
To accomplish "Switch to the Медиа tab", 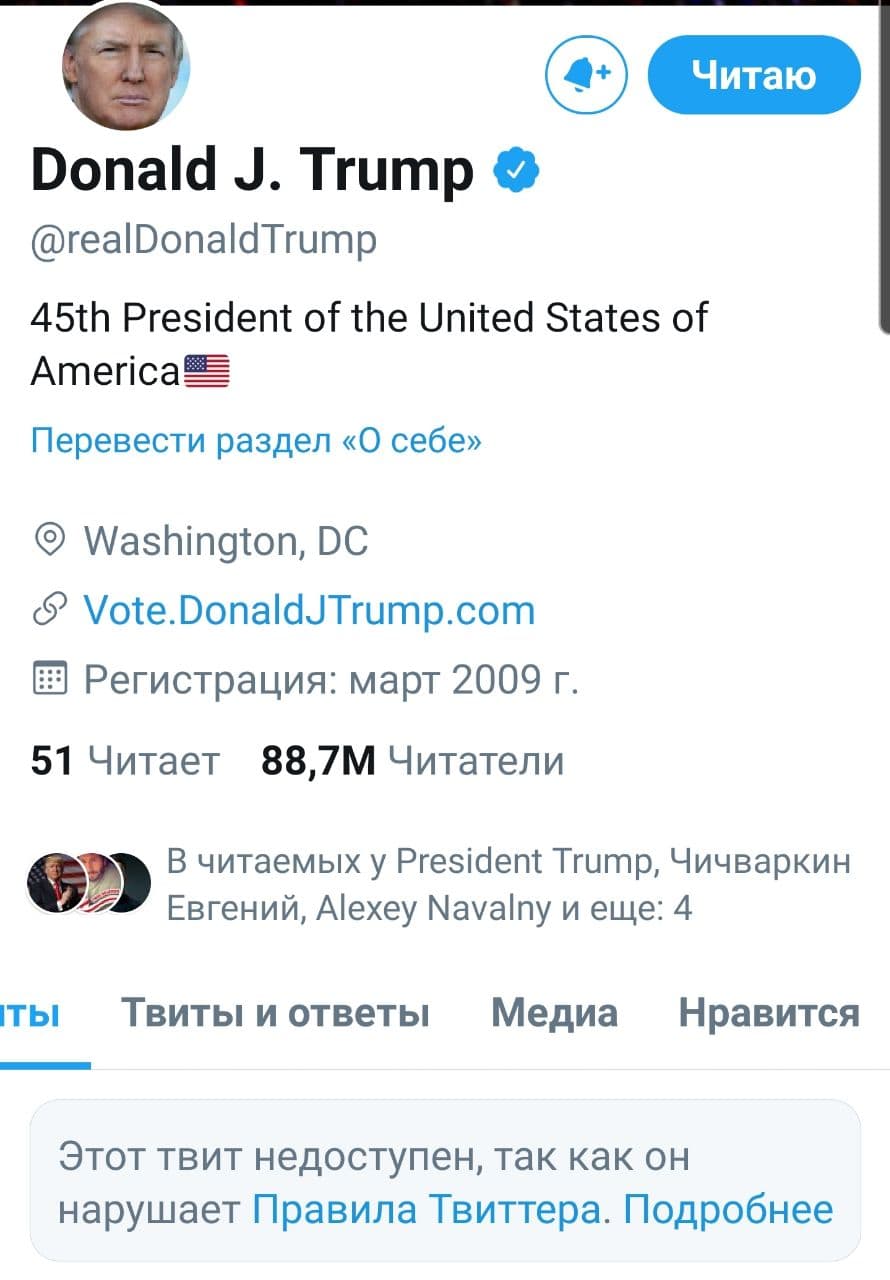I will point(554,1013).
